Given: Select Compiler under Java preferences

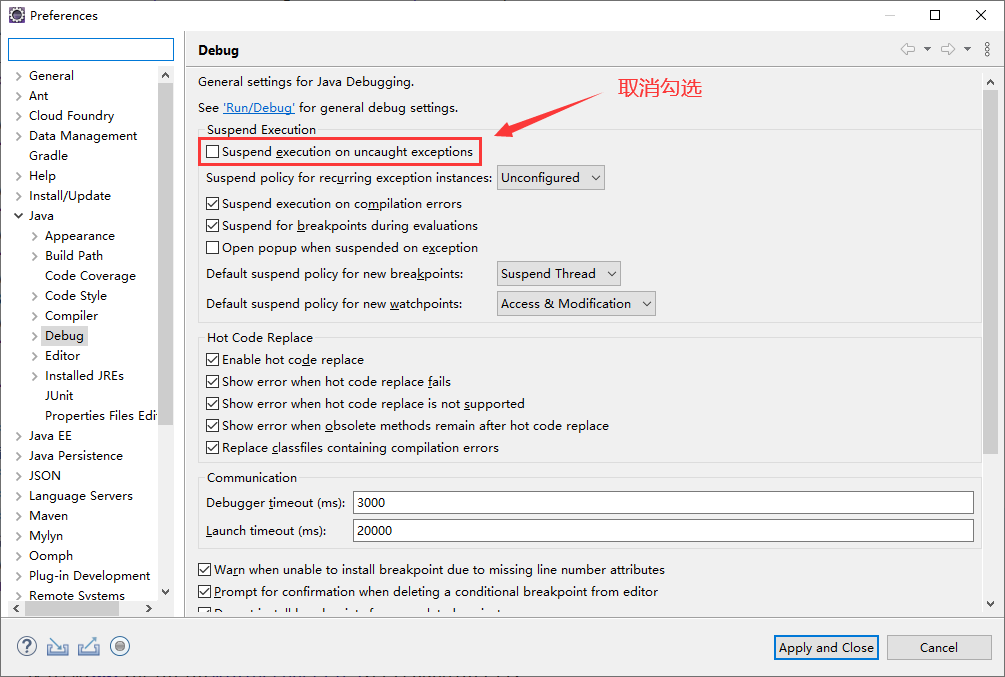Looking at the screenshot, I should click(x=71, y=316).
